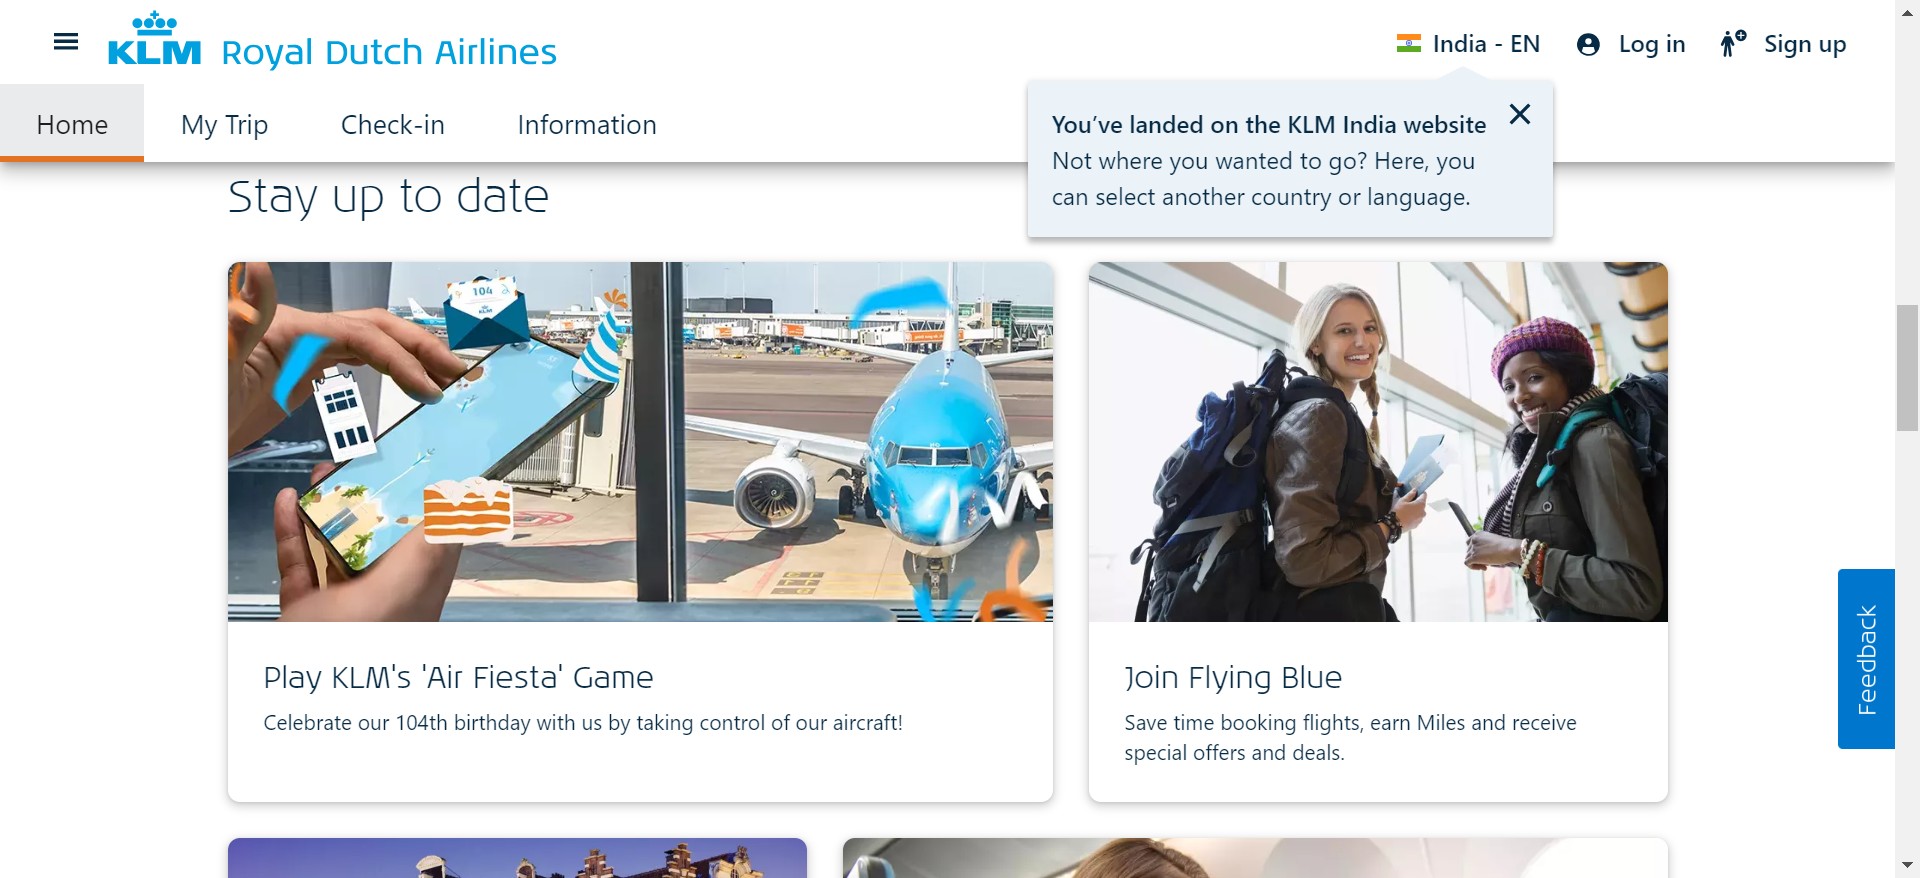
Task: Click the page scrollbar down arrow
Action: (1907, 865)
